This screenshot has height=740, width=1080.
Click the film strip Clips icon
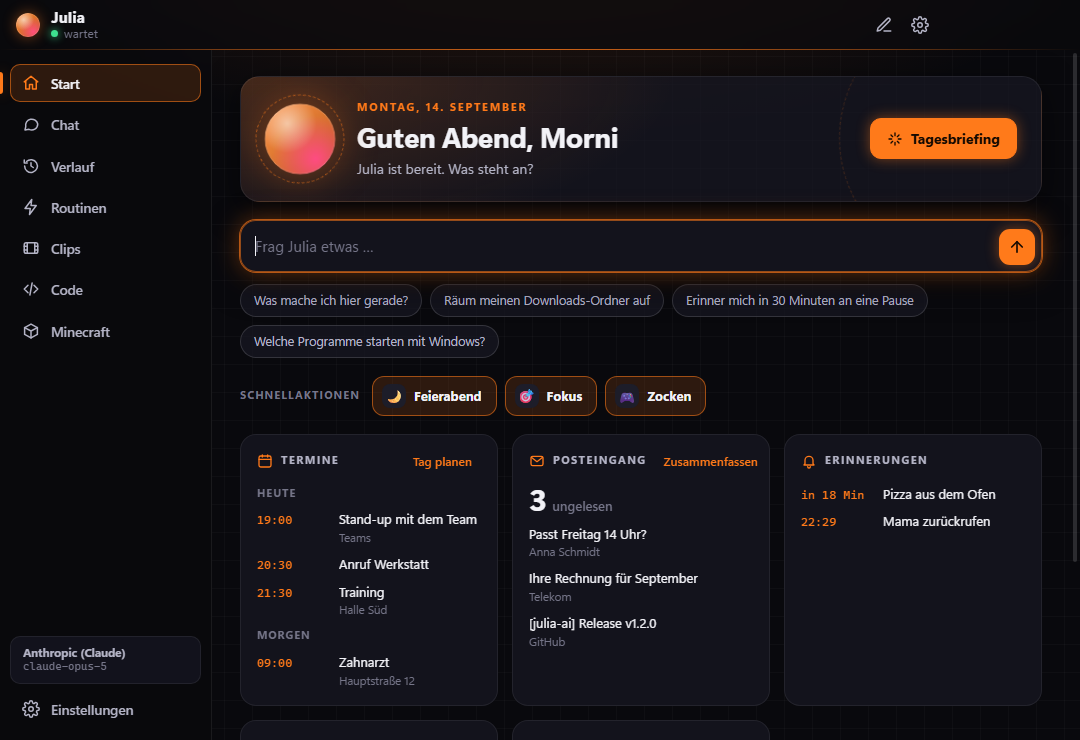[x=31, y=248]
